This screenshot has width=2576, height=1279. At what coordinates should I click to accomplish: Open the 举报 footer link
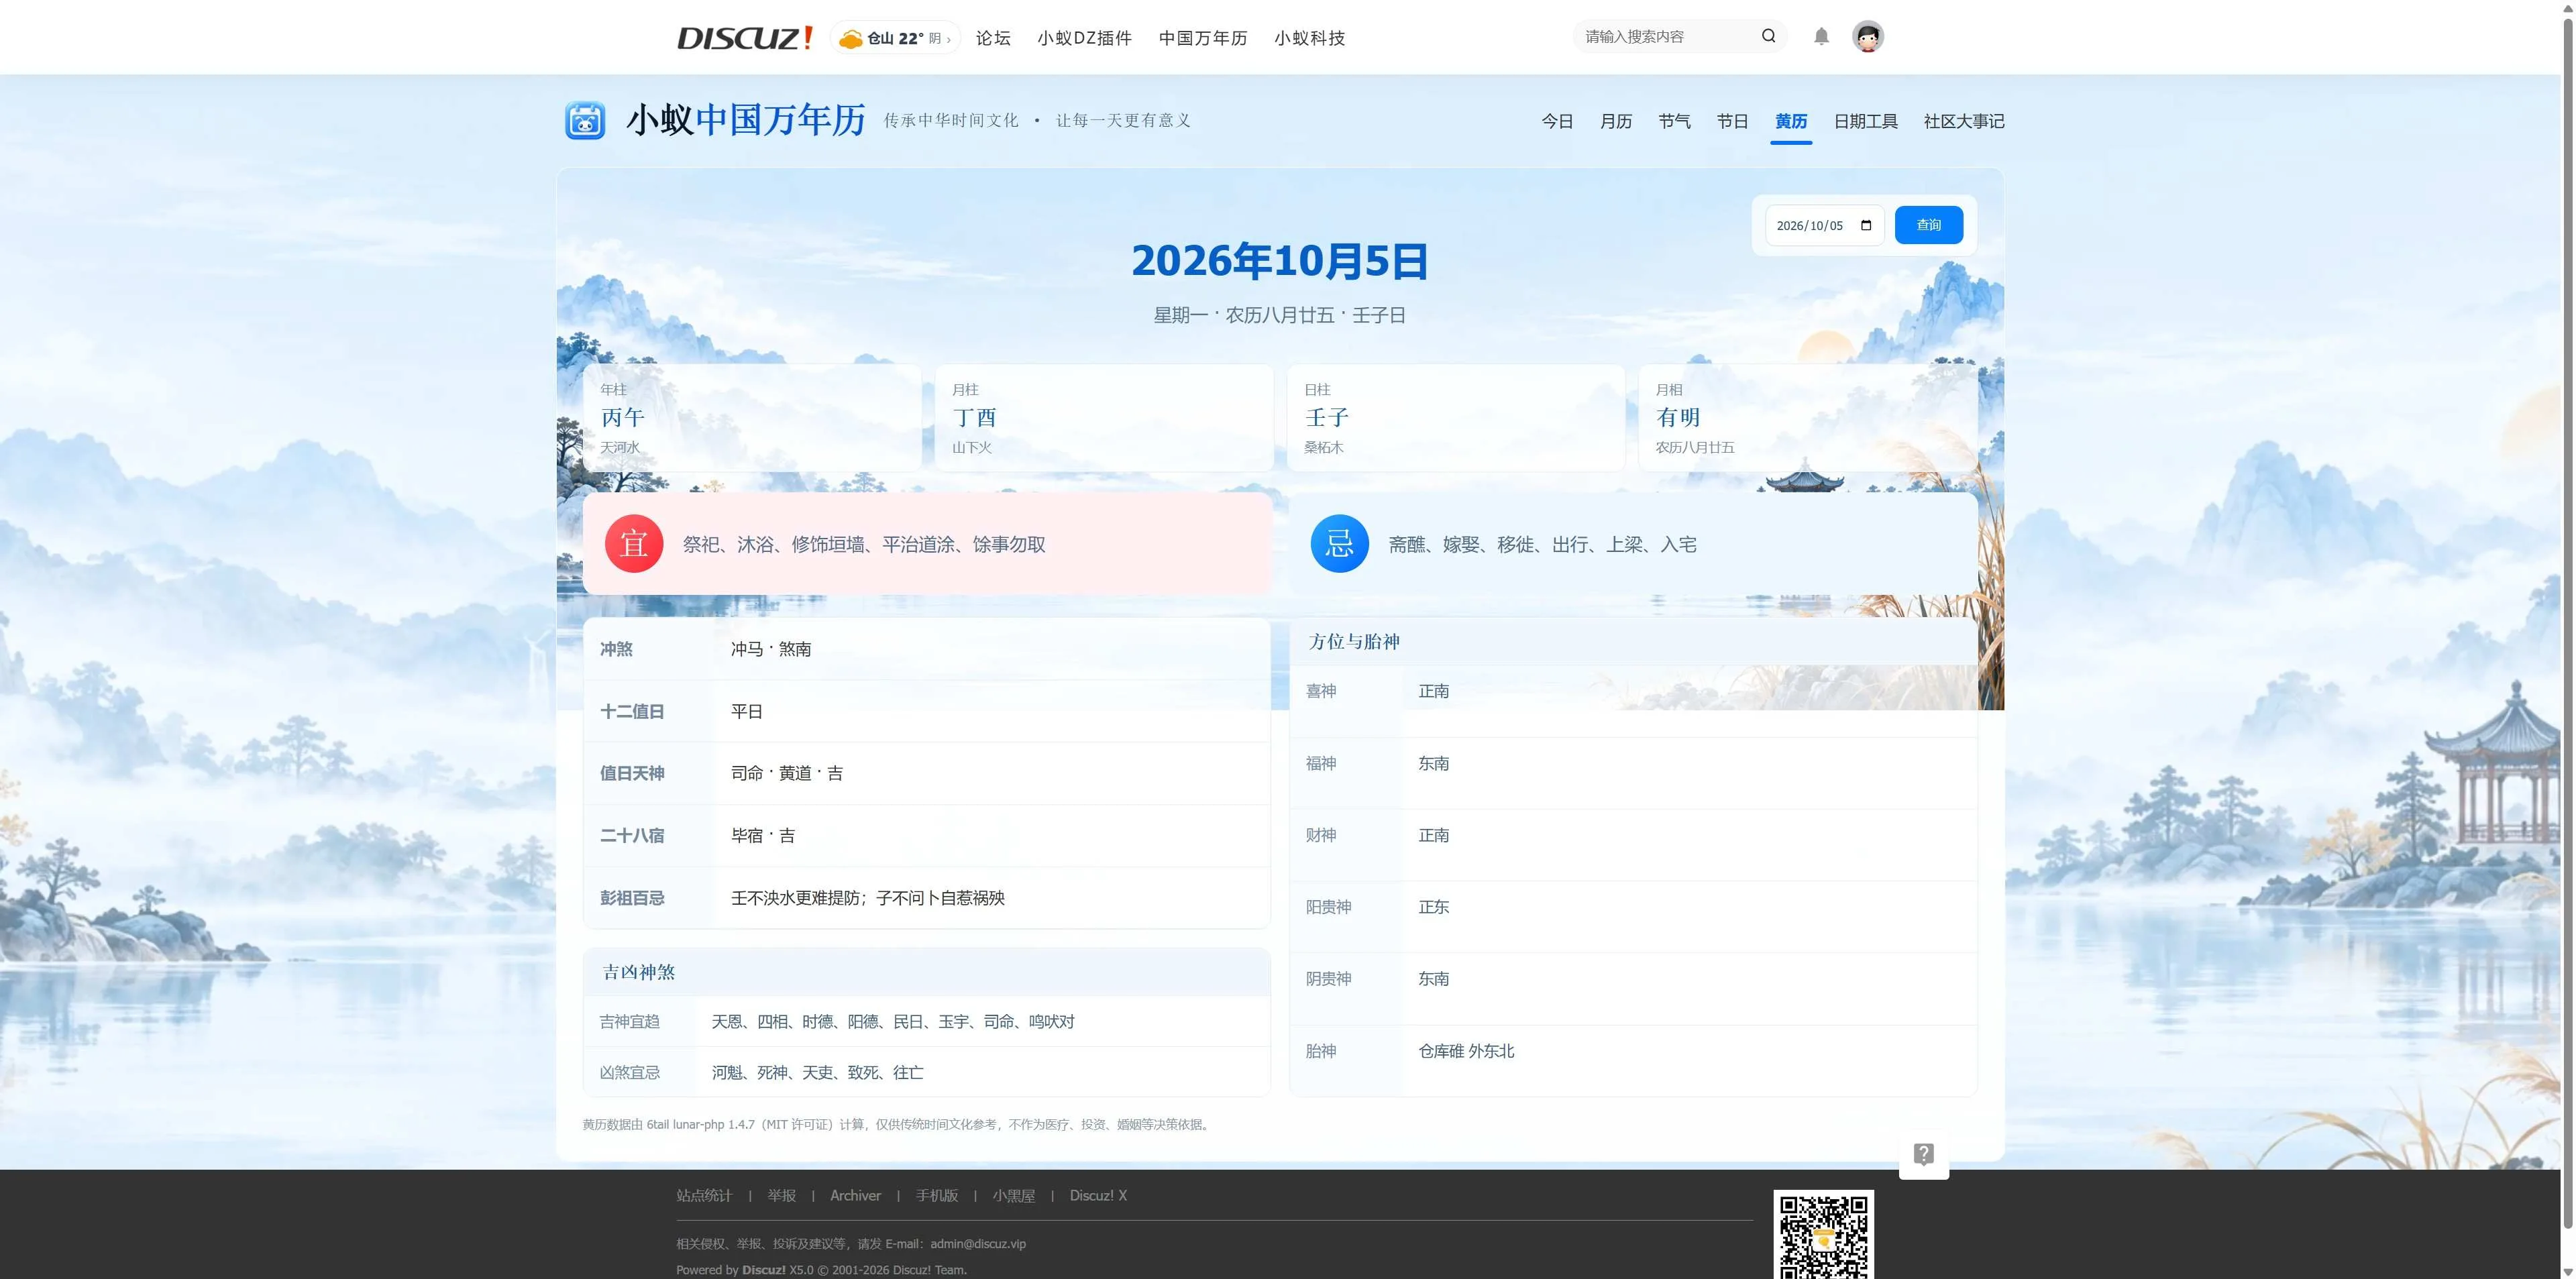(x=782, y=1195)
